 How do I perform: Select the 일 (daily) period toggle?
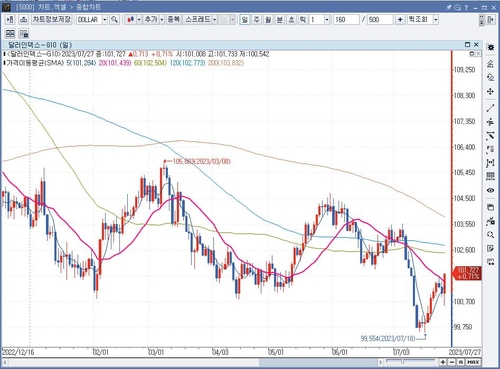pyautogui.click(x=245, y=20)
